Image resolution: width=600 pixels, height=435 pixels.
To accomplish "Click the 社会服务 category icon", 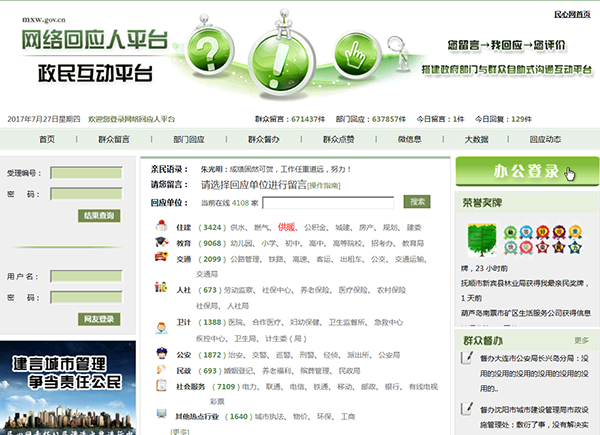I will 160,384.
